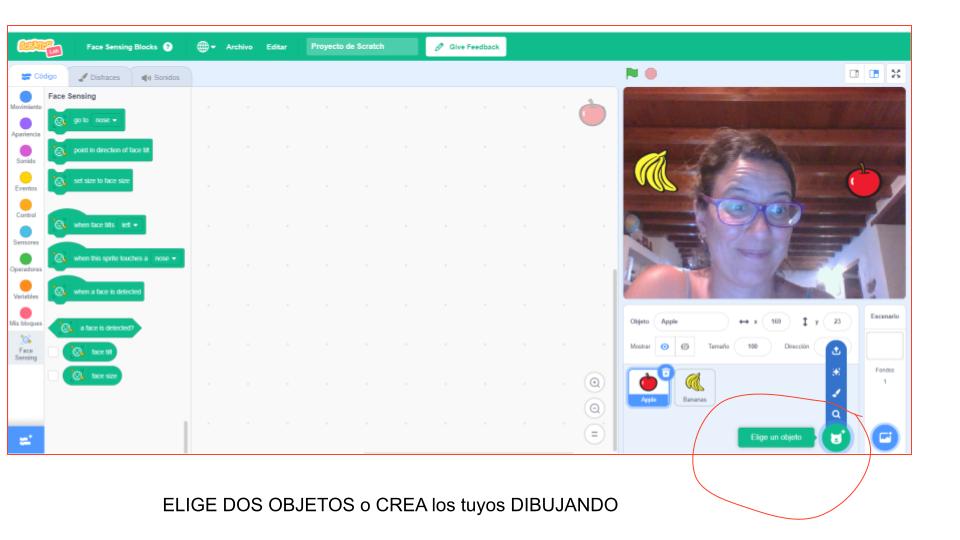The width and height of the screenshot is (960, 540).
Task: Open the language globe dropdown
Action: [x=206, y=47]
